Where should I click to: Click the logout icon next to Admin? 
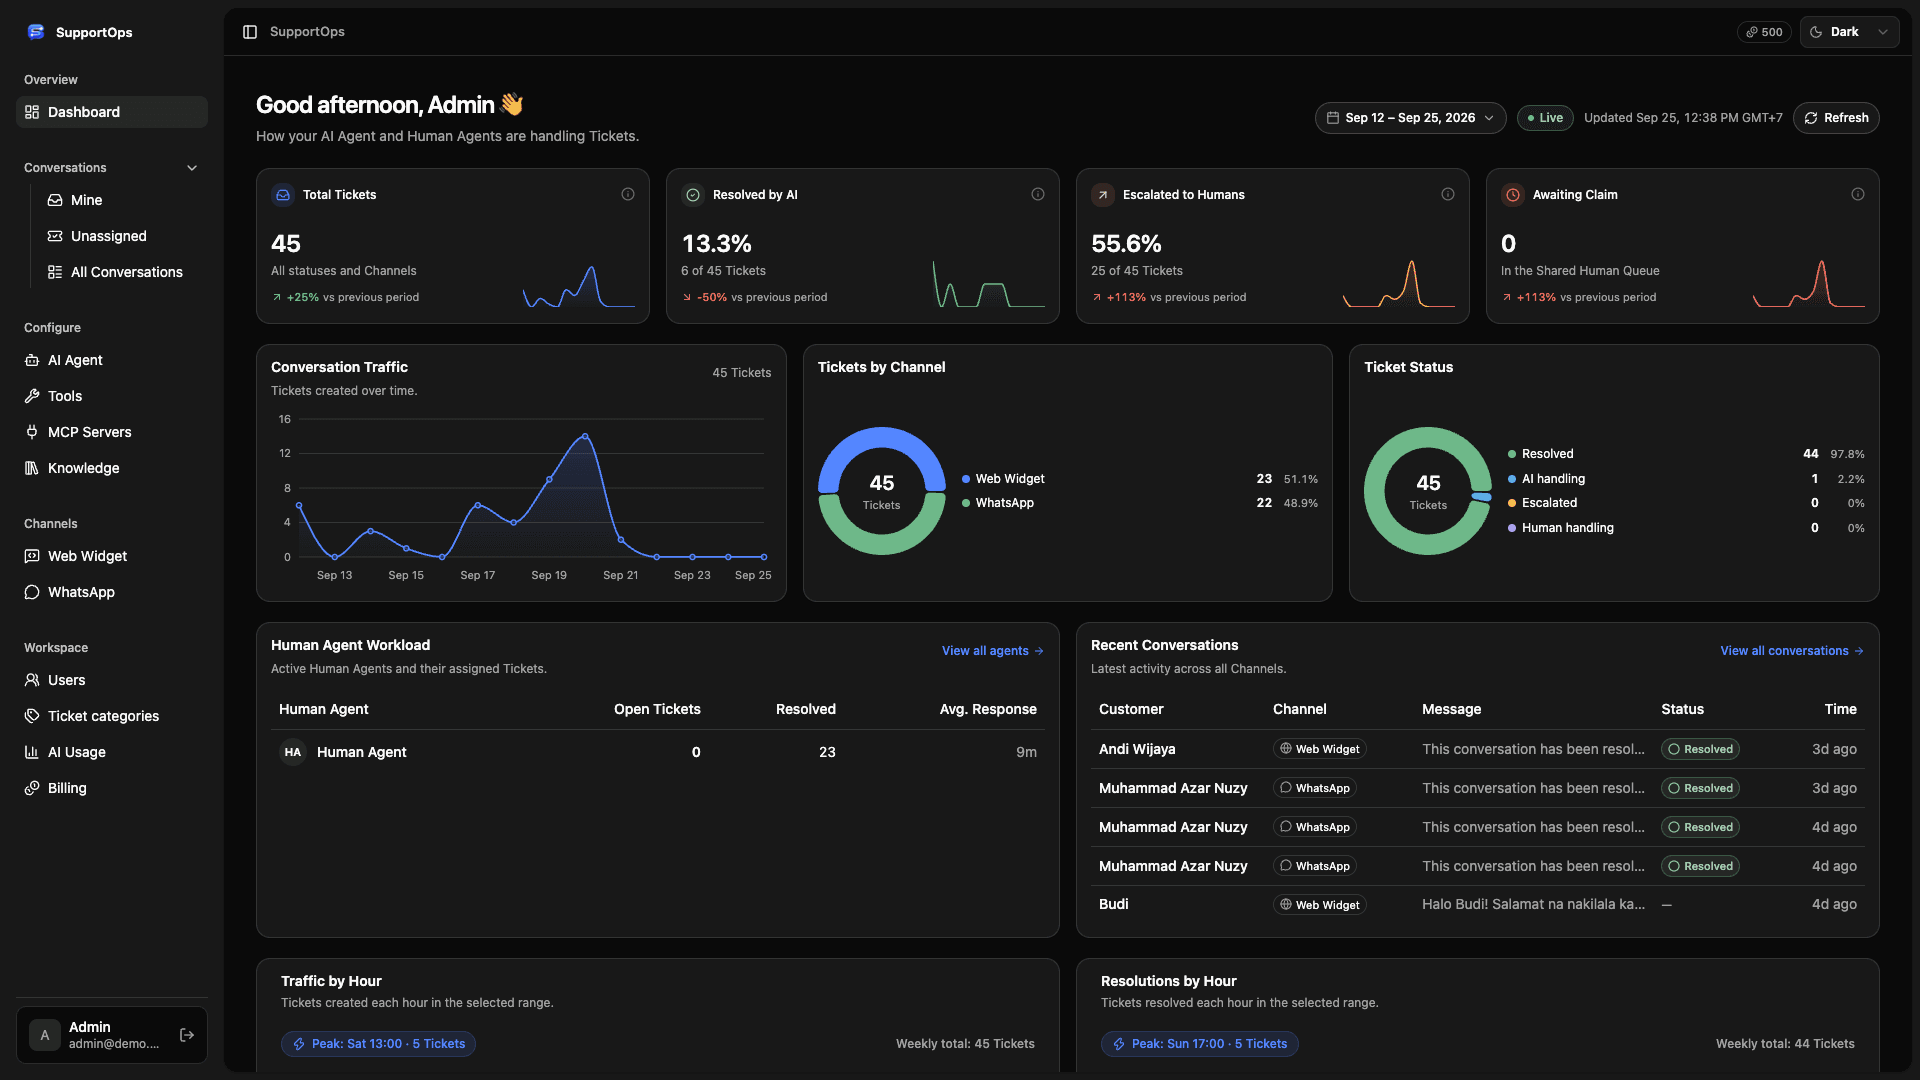pos(187,1035)
